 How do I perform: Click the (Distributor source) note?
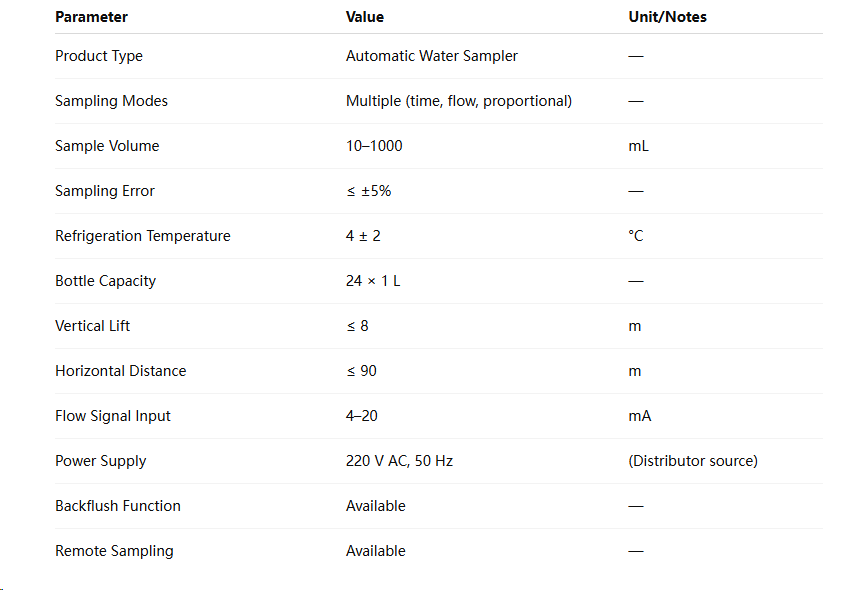(x=693, y=461)
